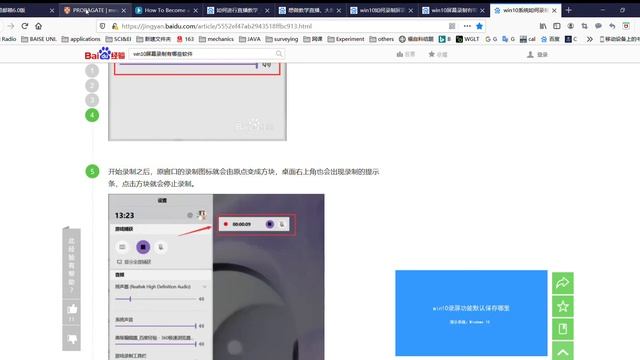Expand the mechanics bookmark folder
This screenshot has height=360, width=640.
click(216, 39)
